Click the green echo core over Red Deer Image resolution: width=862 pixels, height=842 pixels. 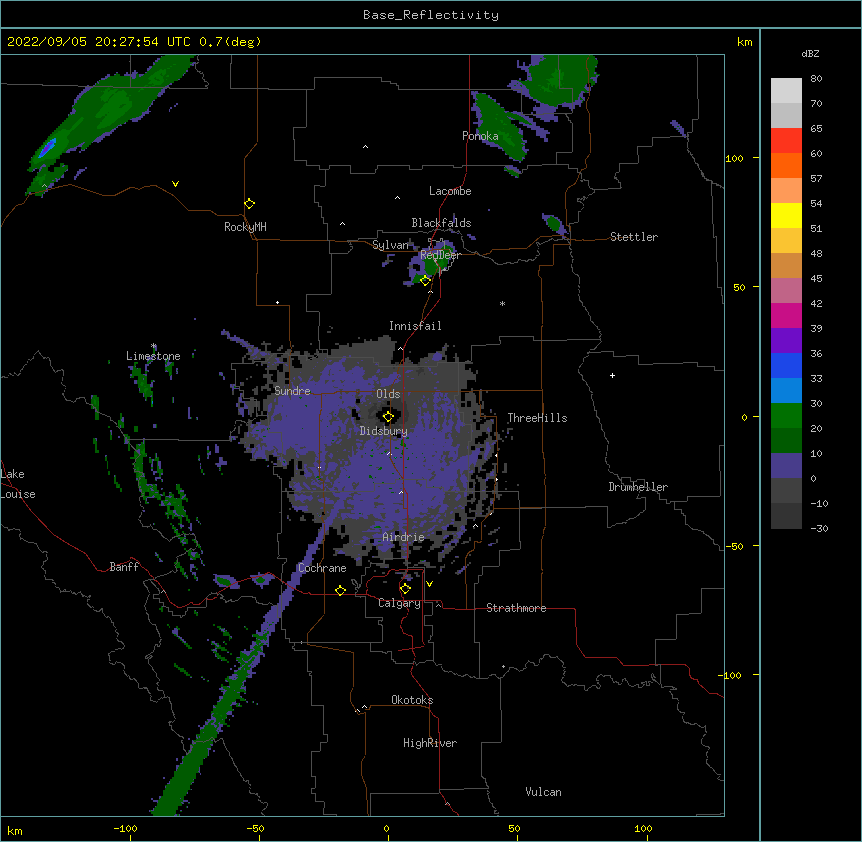pyautogui.click(x=438, y=263)
